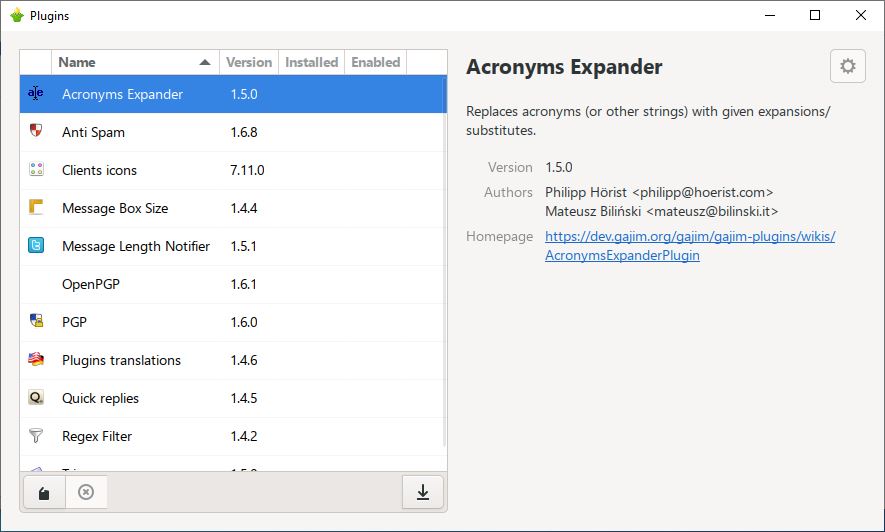Click the Acronyms Expander row icon
Viewport: 885px width, 532px height.
(36, 93)
